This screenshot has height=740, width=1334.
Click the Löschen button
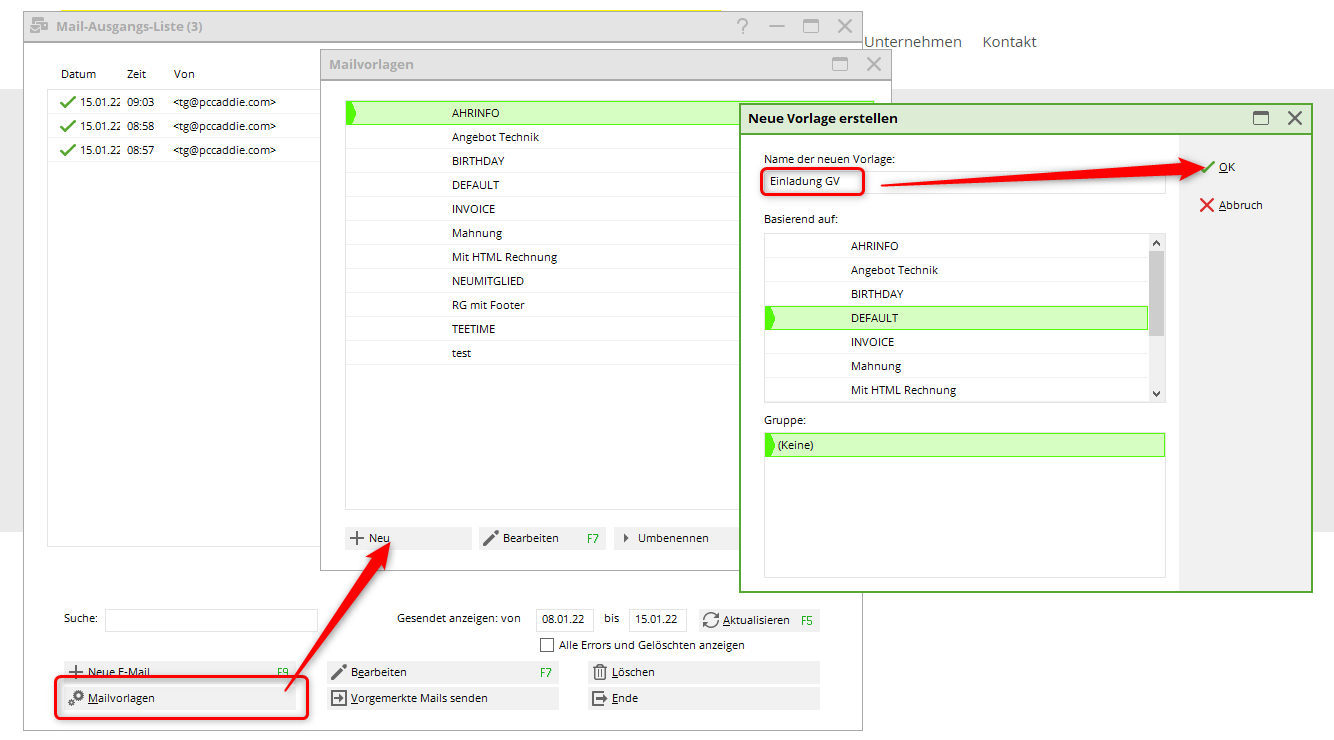click(x=704, y=672)
